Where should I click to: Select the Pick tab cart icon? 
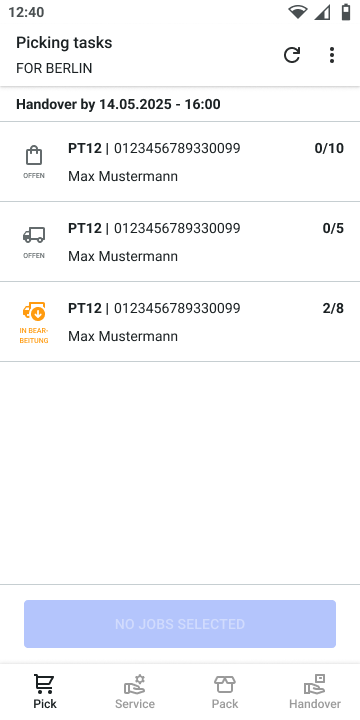(45, 684)
